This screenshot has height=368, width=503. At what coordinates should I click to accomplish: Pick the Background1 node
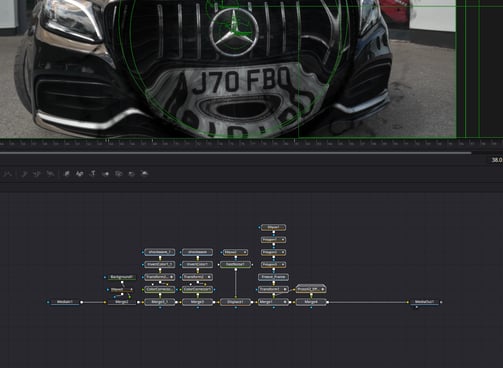pos(122,277)
